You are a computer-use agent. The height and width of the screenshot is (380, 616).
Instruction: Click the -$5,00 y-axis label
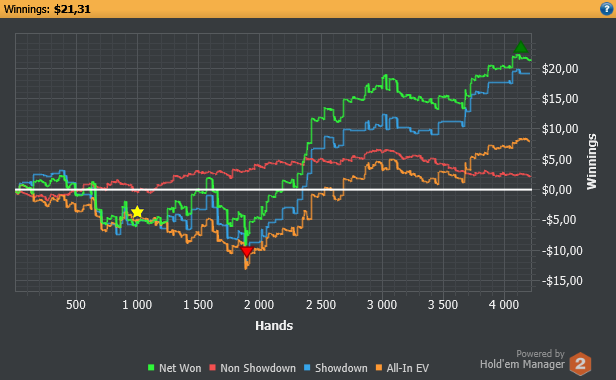(x=559, y=220)
